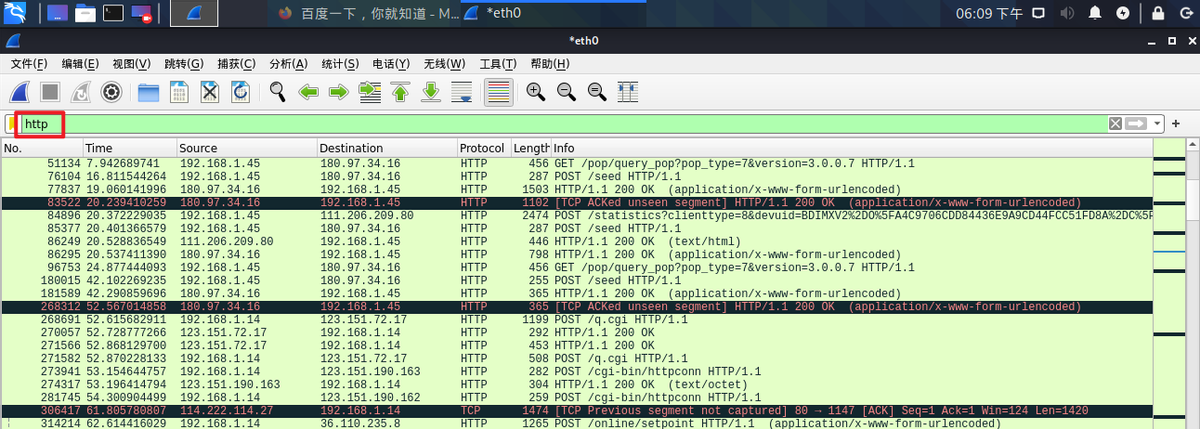Open the 帮助(H) menu
The image size is (1200, 429).
[549, 63]
